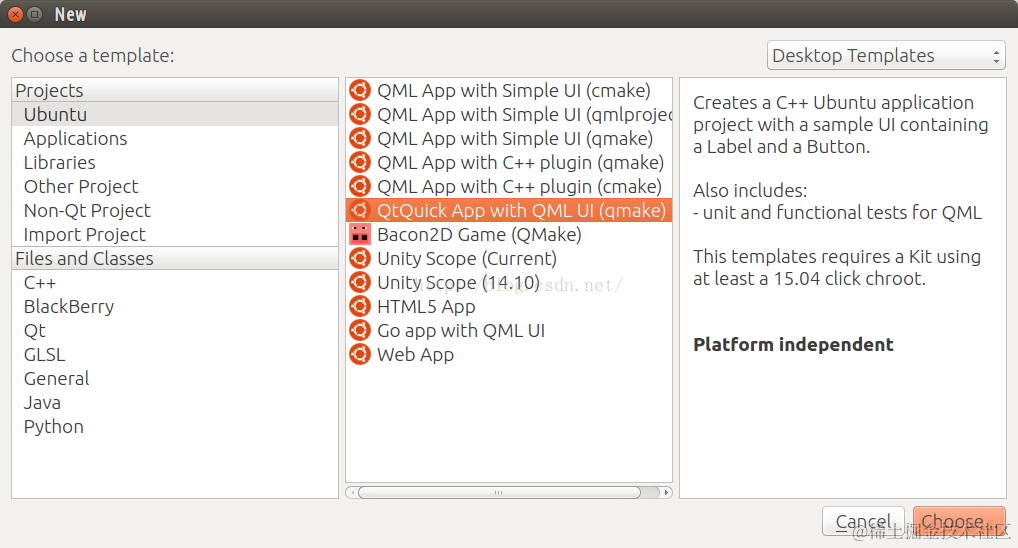Screen dimensions: 1018x548
Task: Select the C++ files category
Action: click(x=175, y=282)
